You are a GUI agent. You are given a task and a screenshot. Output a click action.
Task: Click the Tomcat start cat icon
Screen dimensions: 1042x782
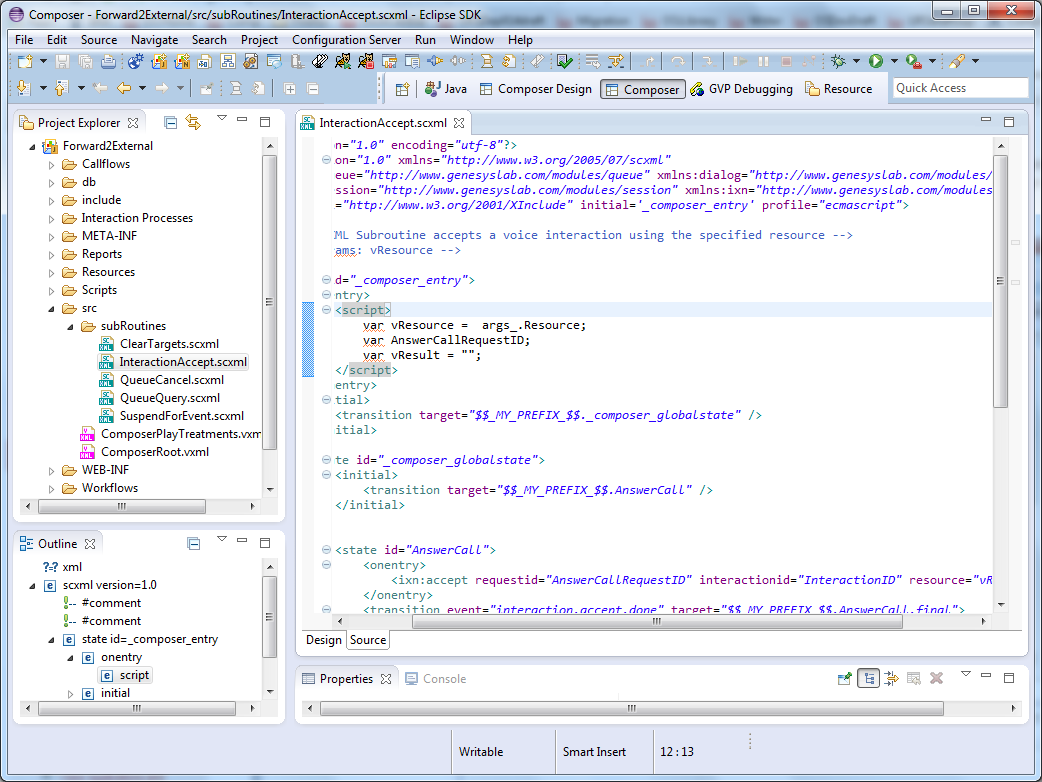[343, 62]
